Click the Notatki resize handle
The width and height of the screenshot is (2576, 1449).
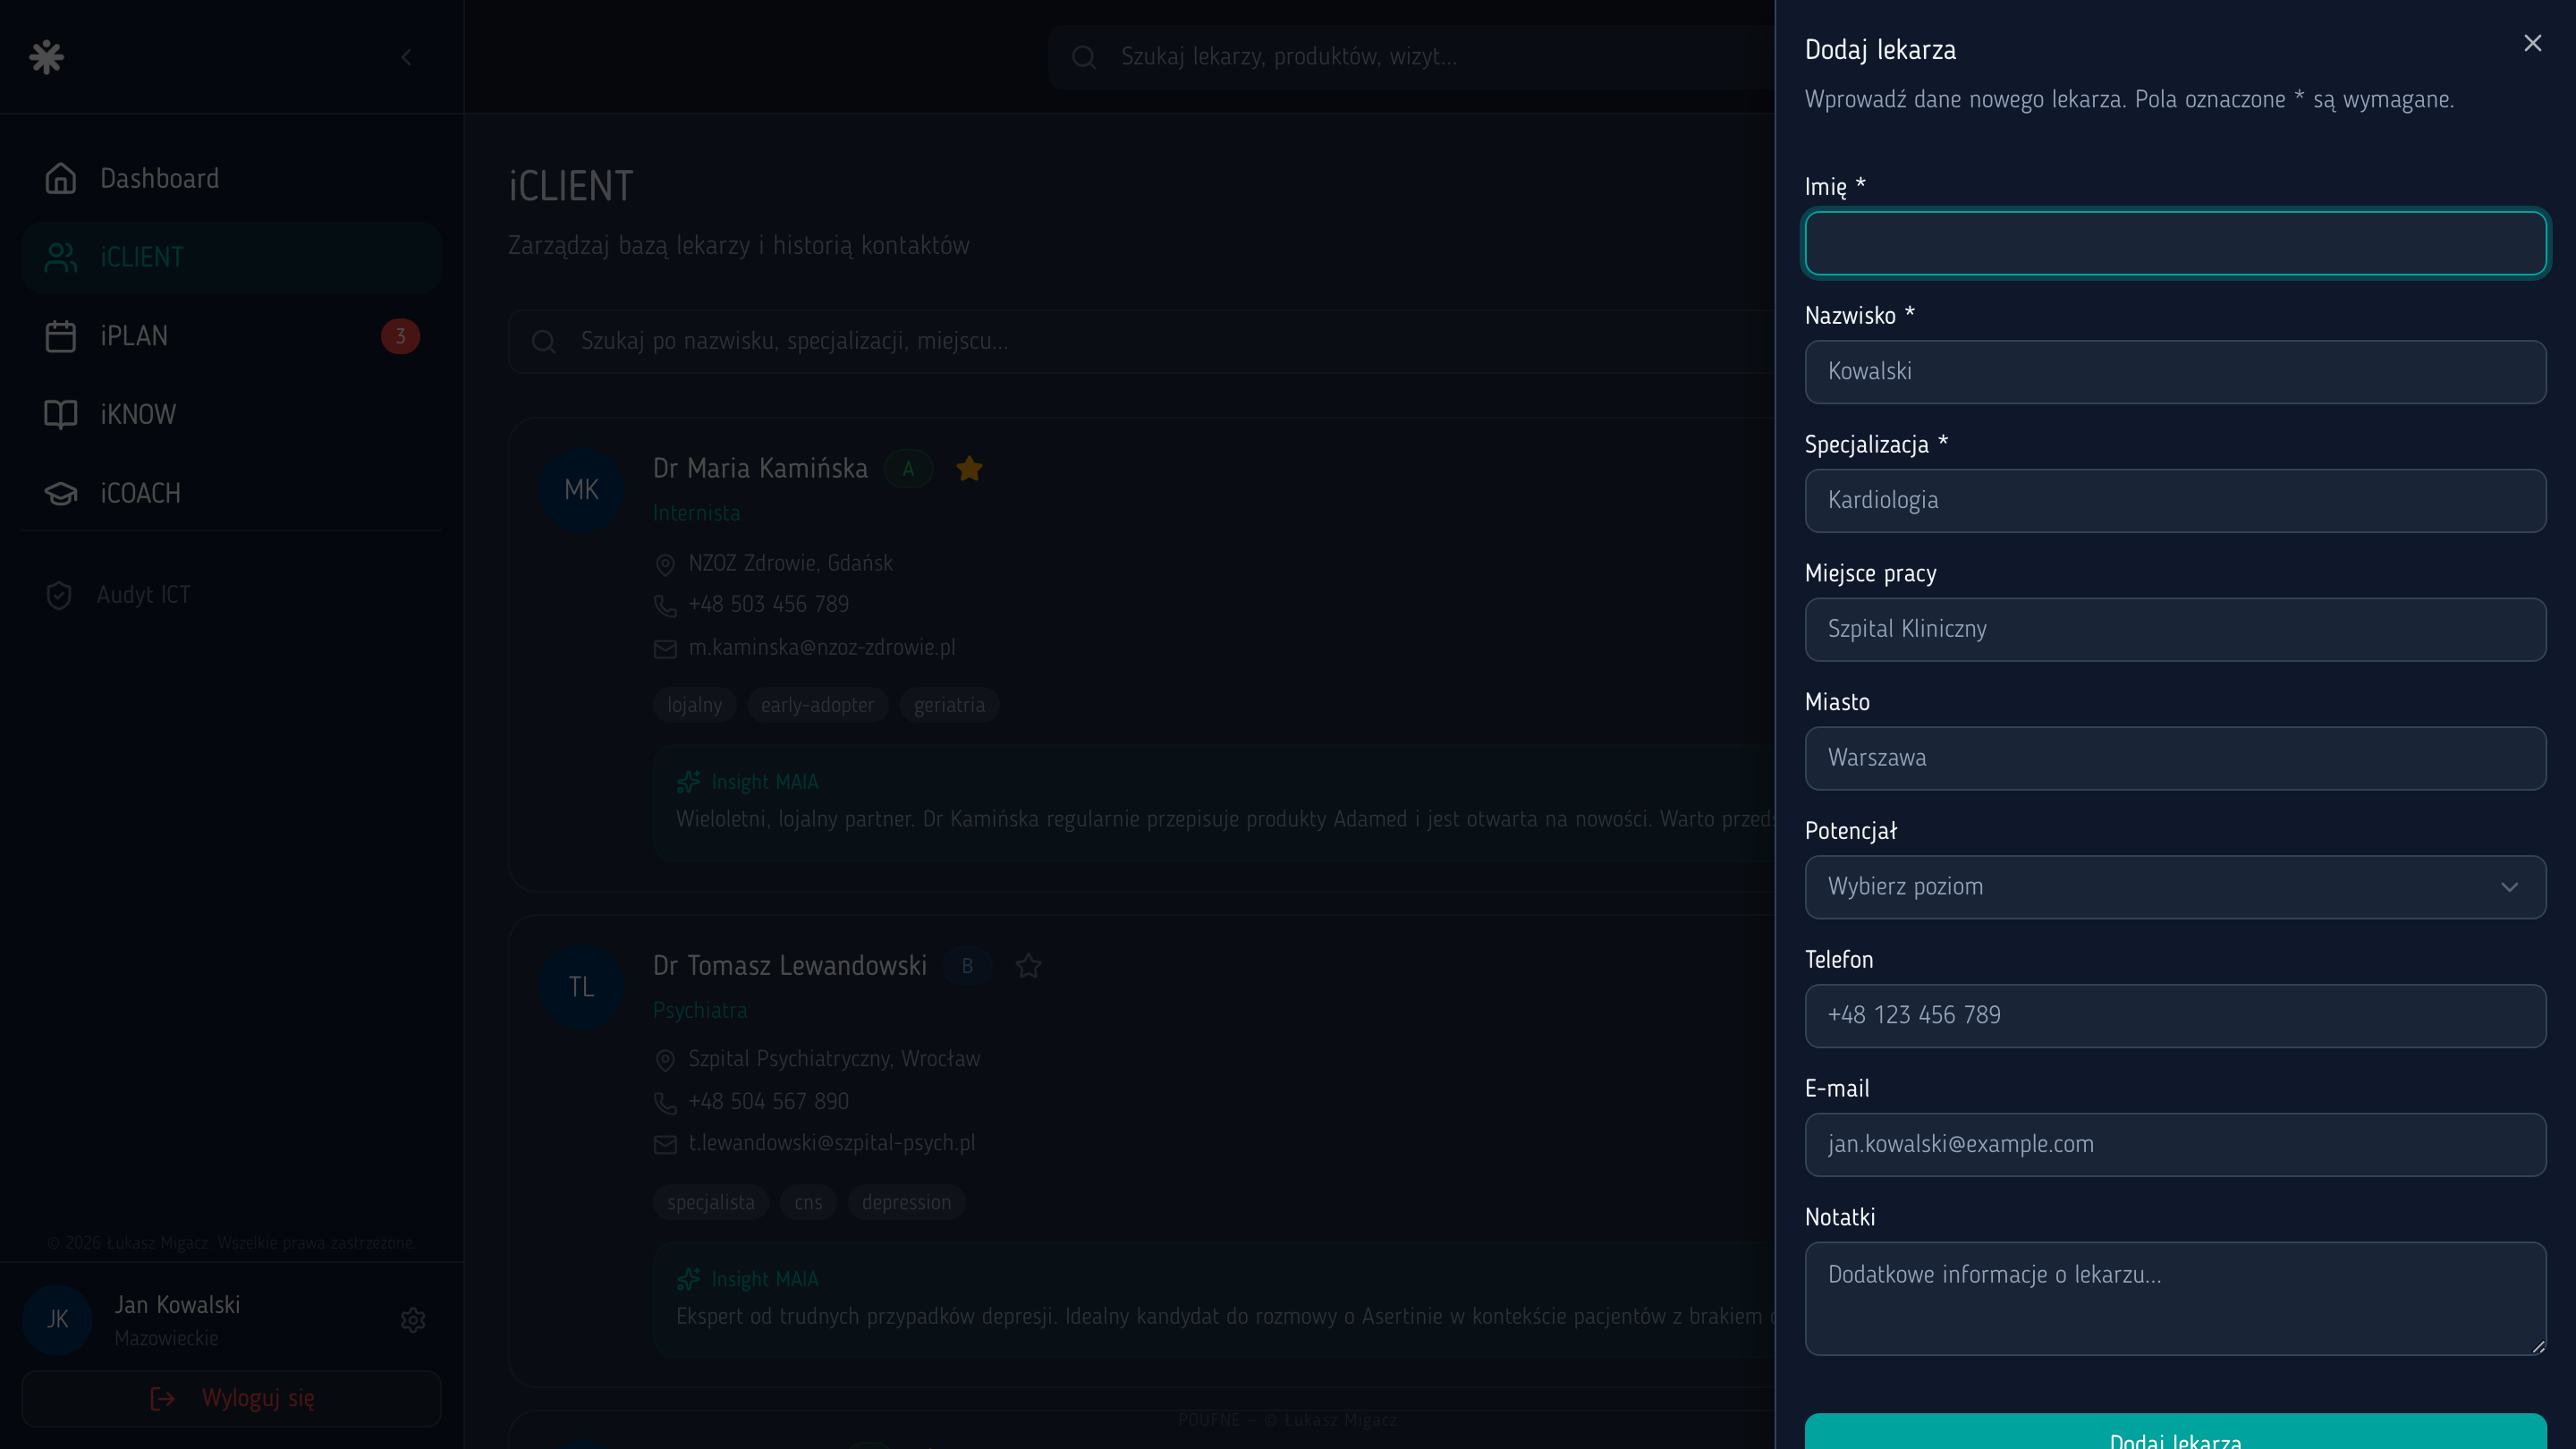click(2537, 1346)
